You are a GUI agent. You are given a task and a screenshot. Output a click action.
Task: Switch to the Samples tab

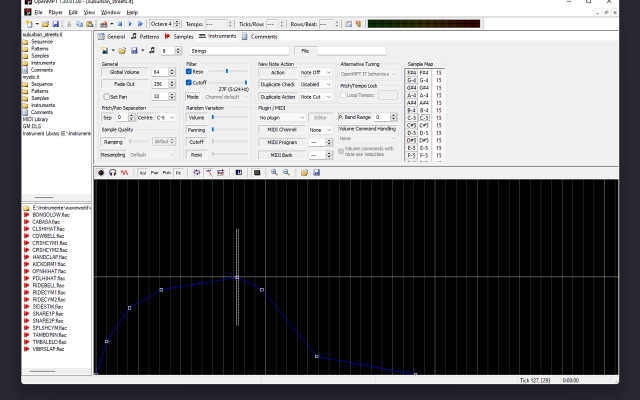[179, 37]
